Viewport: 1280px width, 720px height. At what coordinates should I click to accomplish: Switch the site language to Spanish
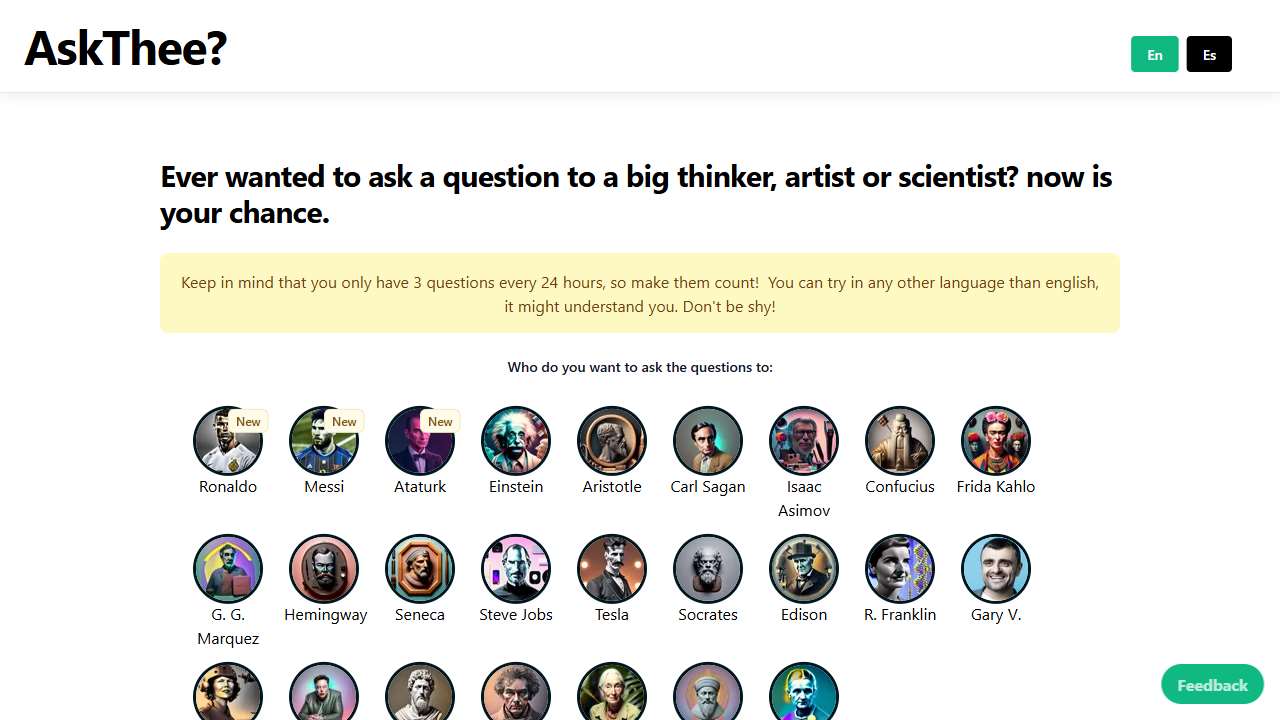[1209, 54]
